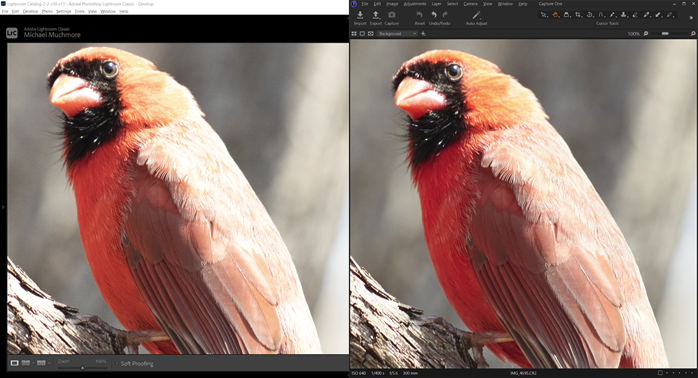Choose the Loupe cursor tool
698x378 pixels.
click(566, 15)
